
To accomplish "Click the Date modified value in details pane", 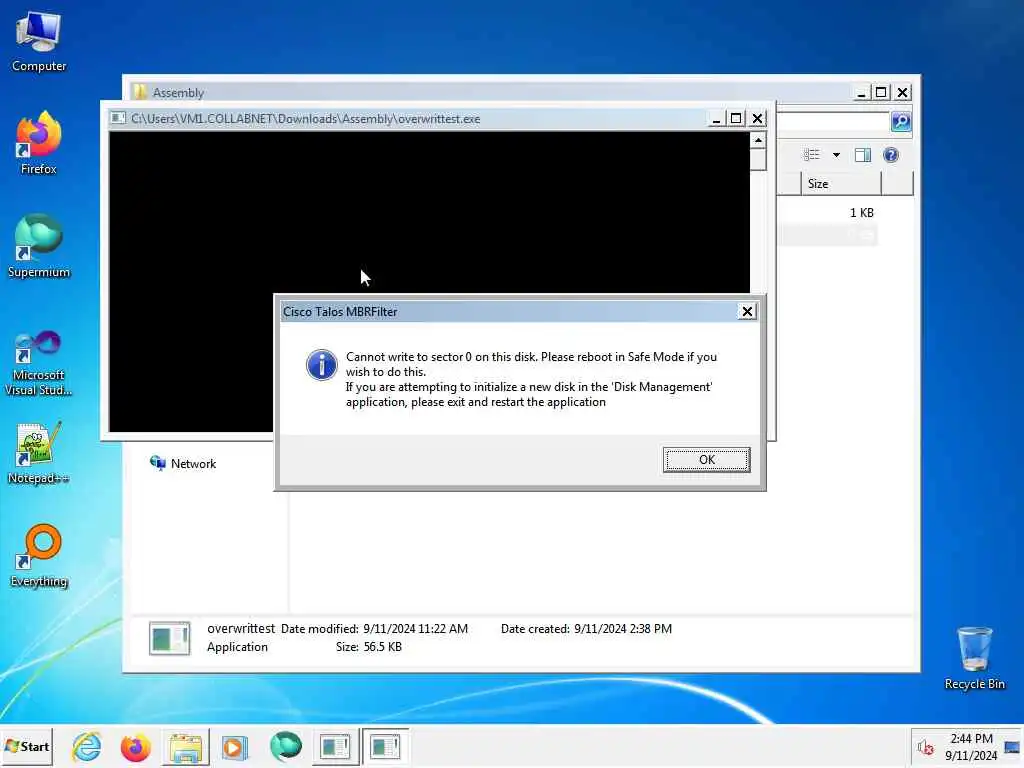I will (x=415, y=629).
